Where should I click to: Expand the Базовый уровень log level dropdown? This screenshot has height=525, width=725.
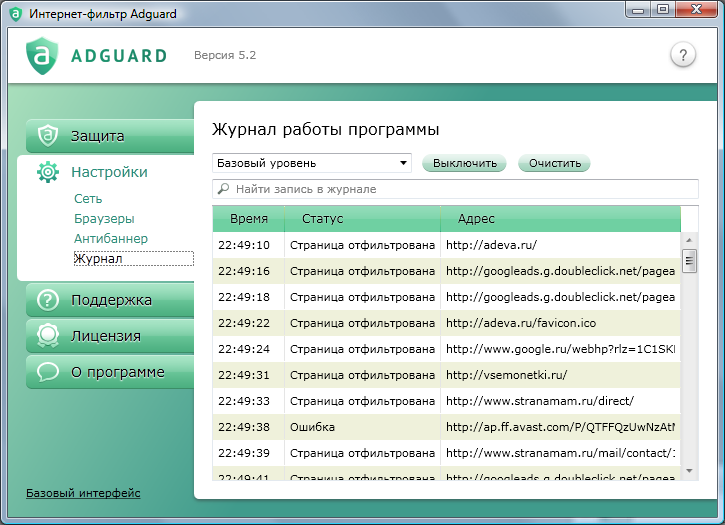coord(312,163)
